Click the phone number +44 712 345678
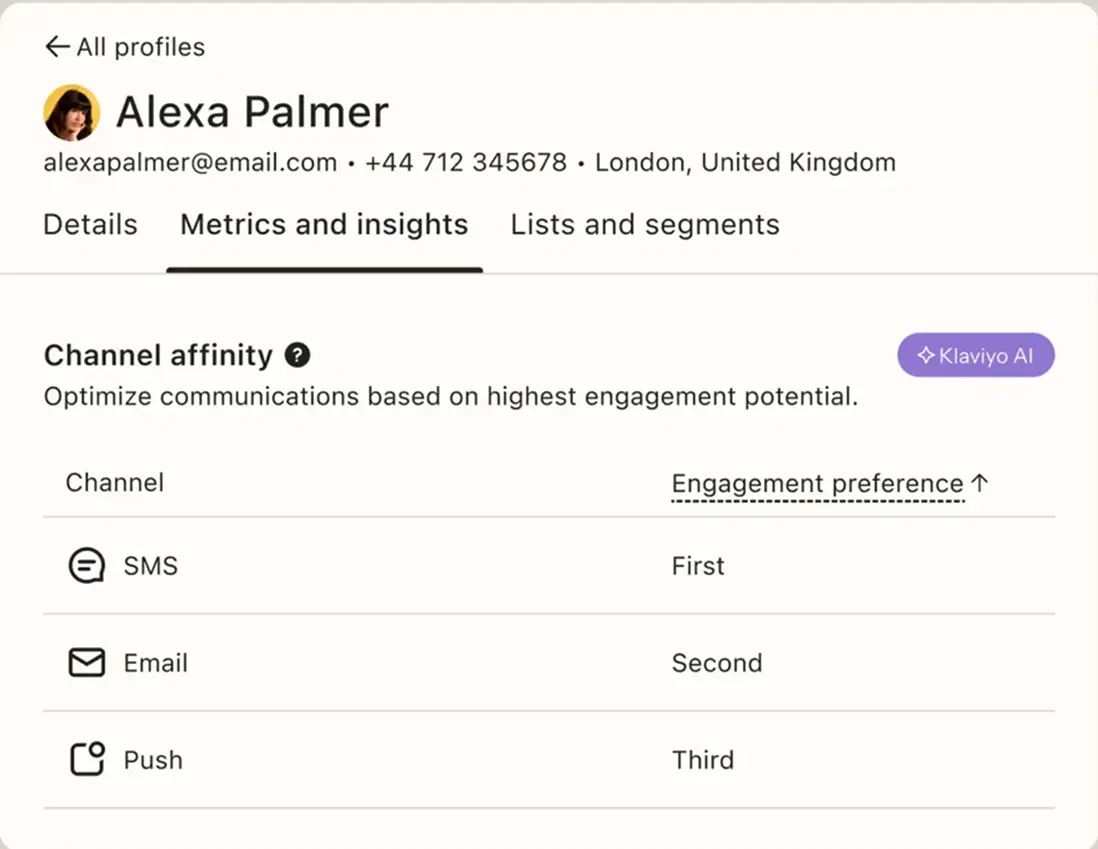This screenshot has height=849, width=1098. tap(466, 163)
